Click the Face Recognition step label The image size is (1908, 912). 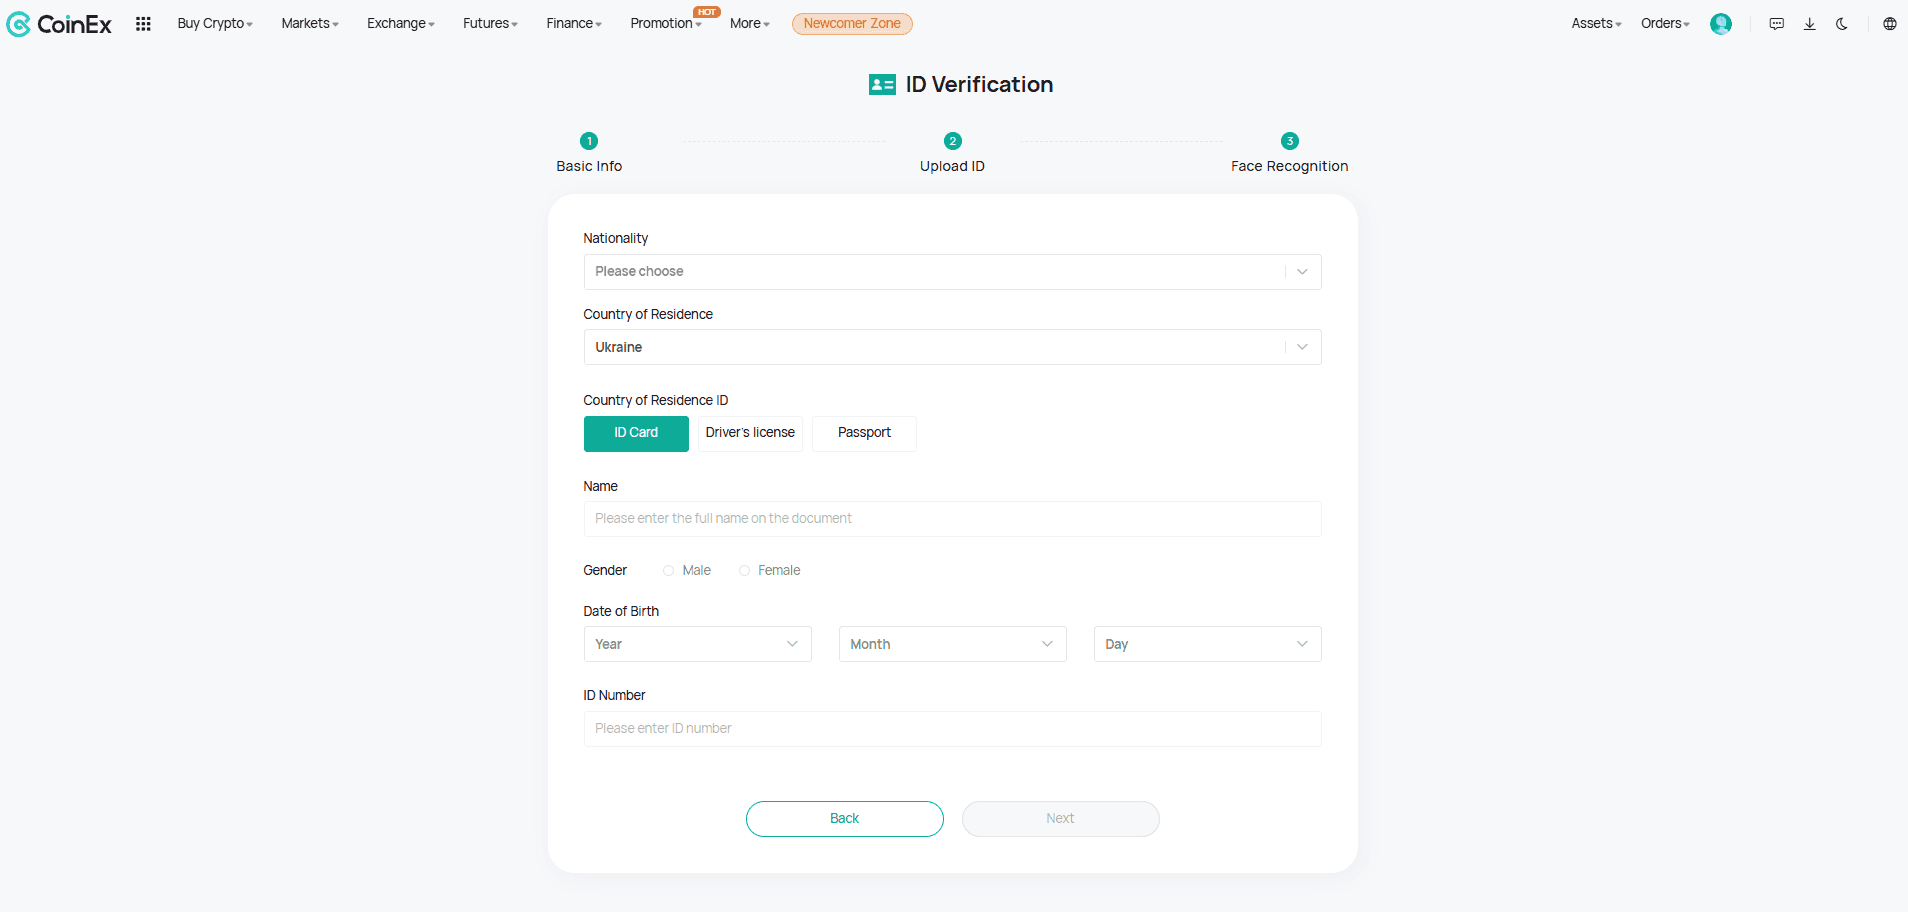click(x=1290, y=167)
